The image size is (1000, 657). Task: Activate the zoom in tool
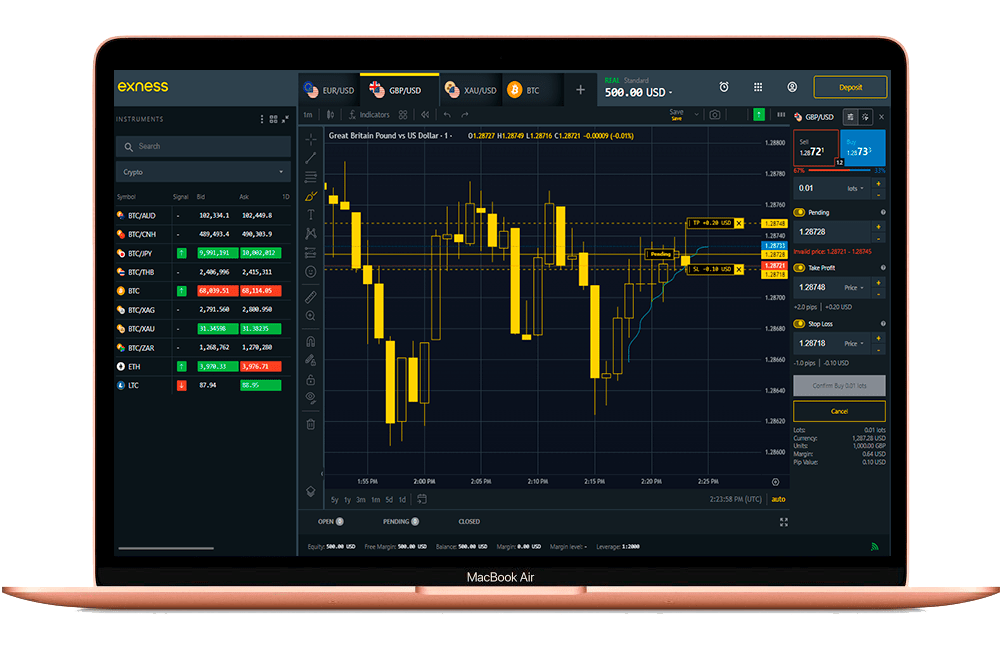tap(311, 316)
